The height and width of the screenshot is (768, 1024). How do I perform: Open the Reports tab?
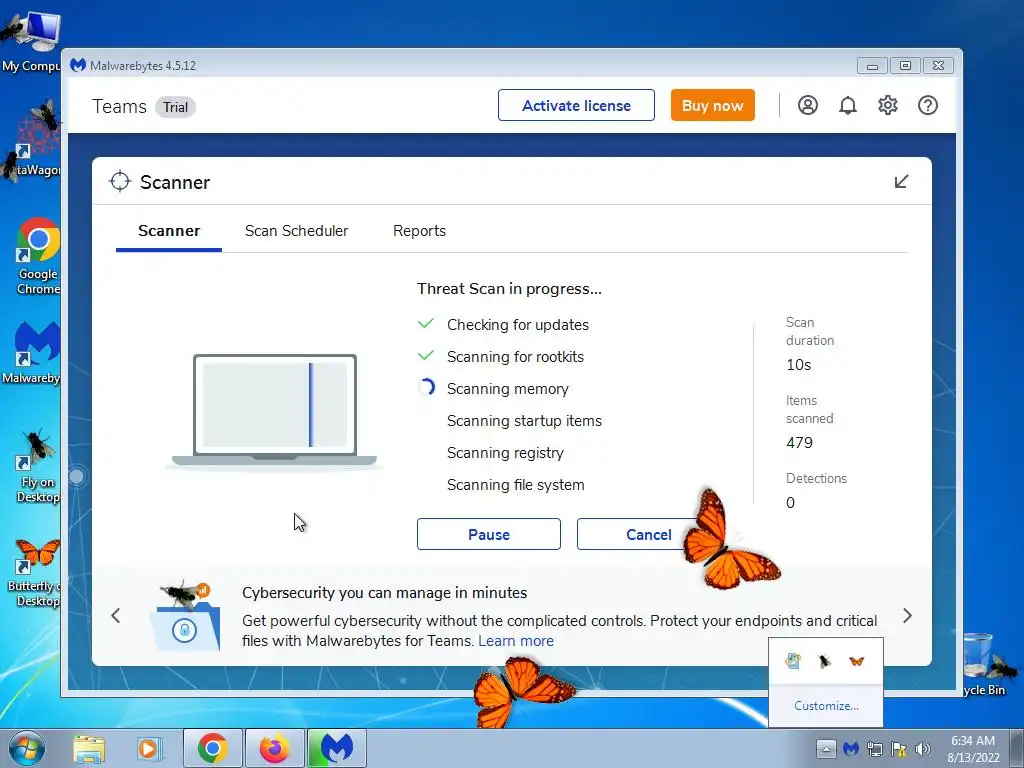pos(419,231)
